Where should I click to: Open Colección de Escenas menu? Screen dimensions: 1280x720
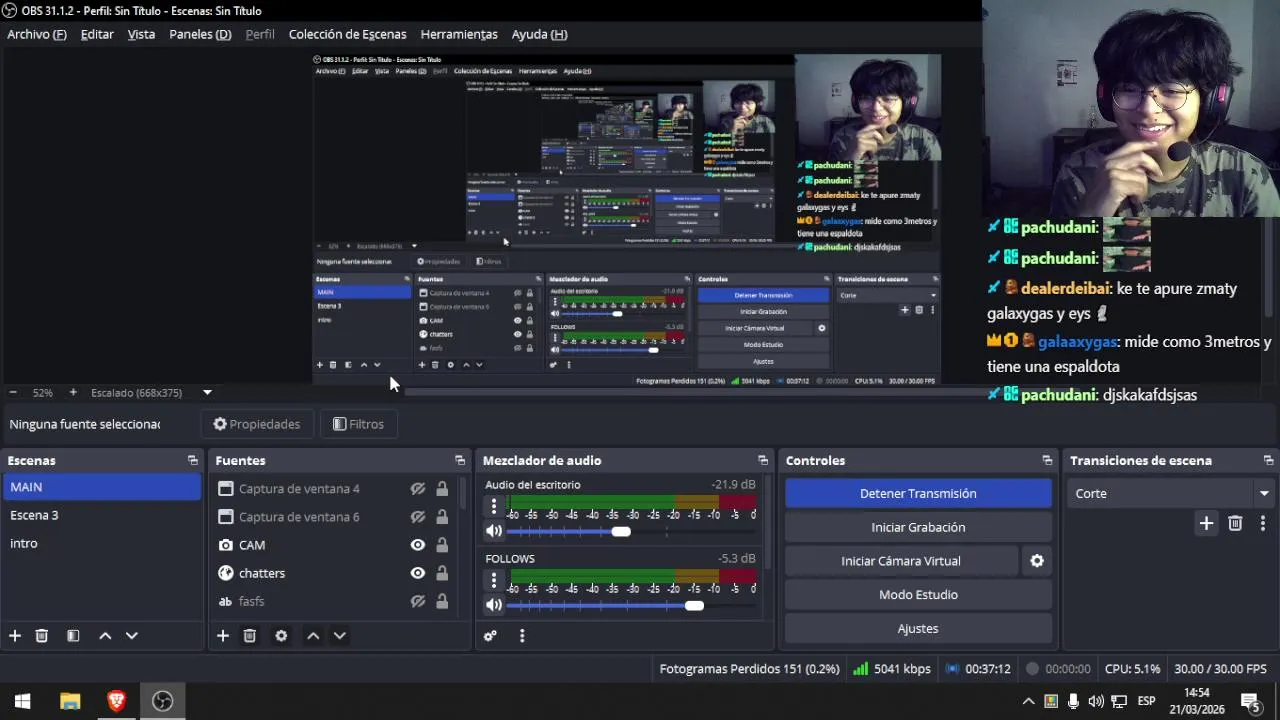(x=347, y=34)
